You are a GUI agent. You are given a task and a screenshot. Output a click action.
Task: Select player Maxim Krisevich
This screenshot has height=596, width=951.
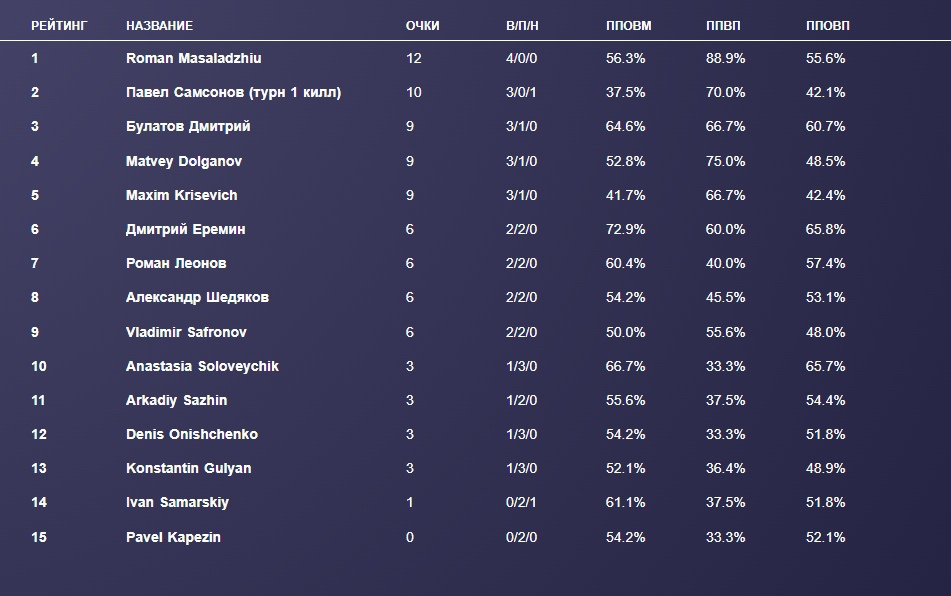(182, 195)
